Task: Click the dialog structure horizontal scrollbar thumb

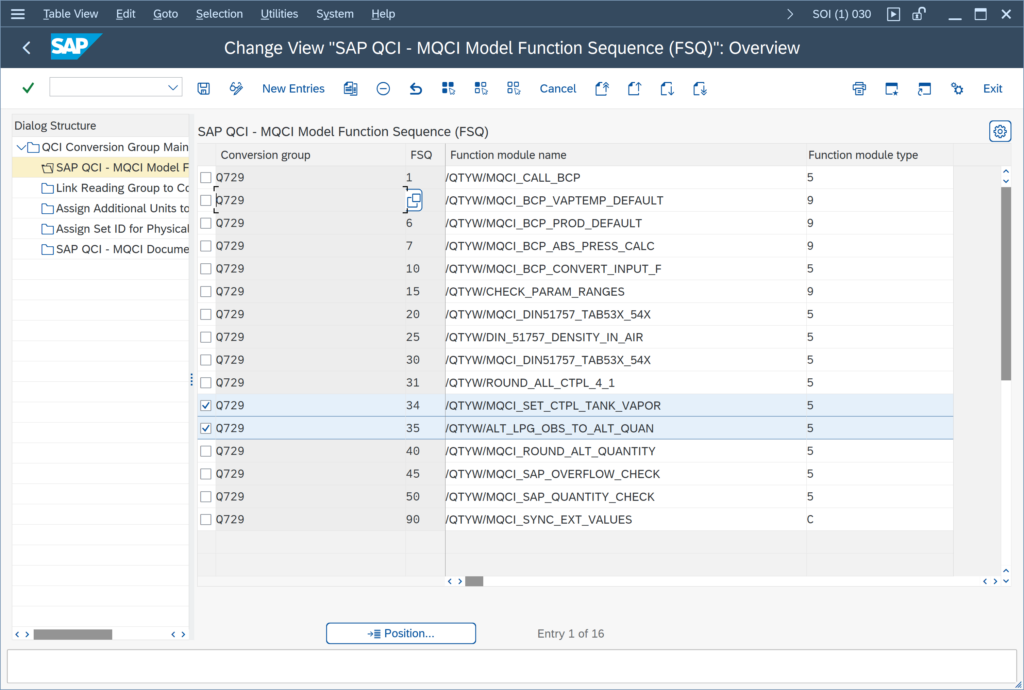Action: point(73,635)
